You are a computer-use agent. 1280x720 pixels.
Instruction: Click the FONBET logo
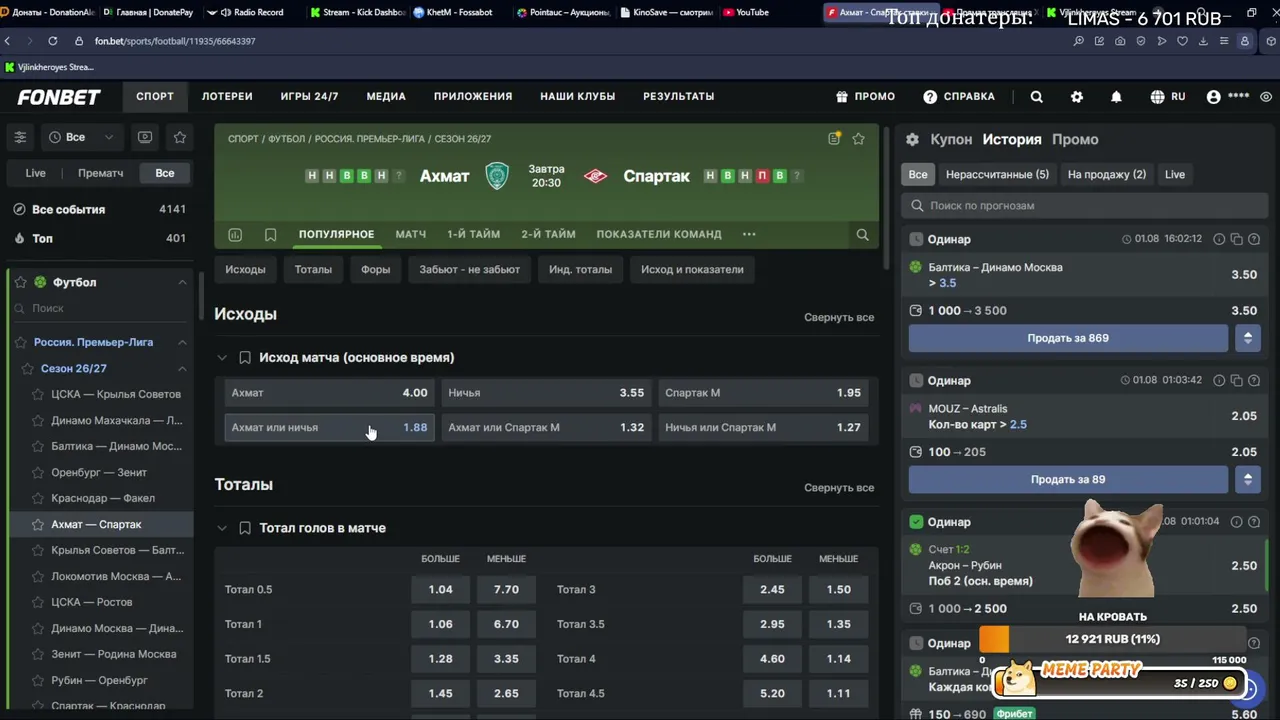[x=59, y=96]
